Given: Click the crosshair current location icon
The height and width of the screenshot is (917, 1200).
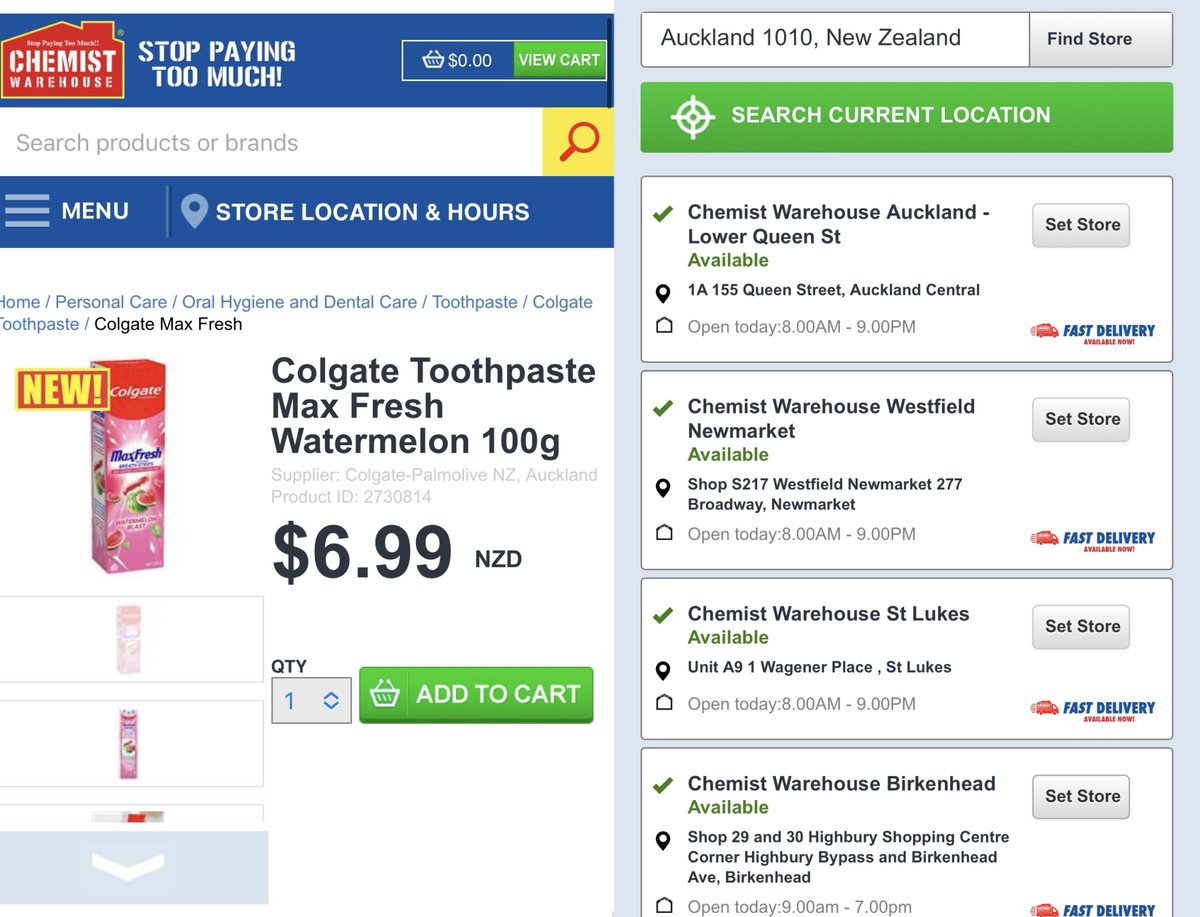Looking at the screenshot, I should click(x=692, y=116).
